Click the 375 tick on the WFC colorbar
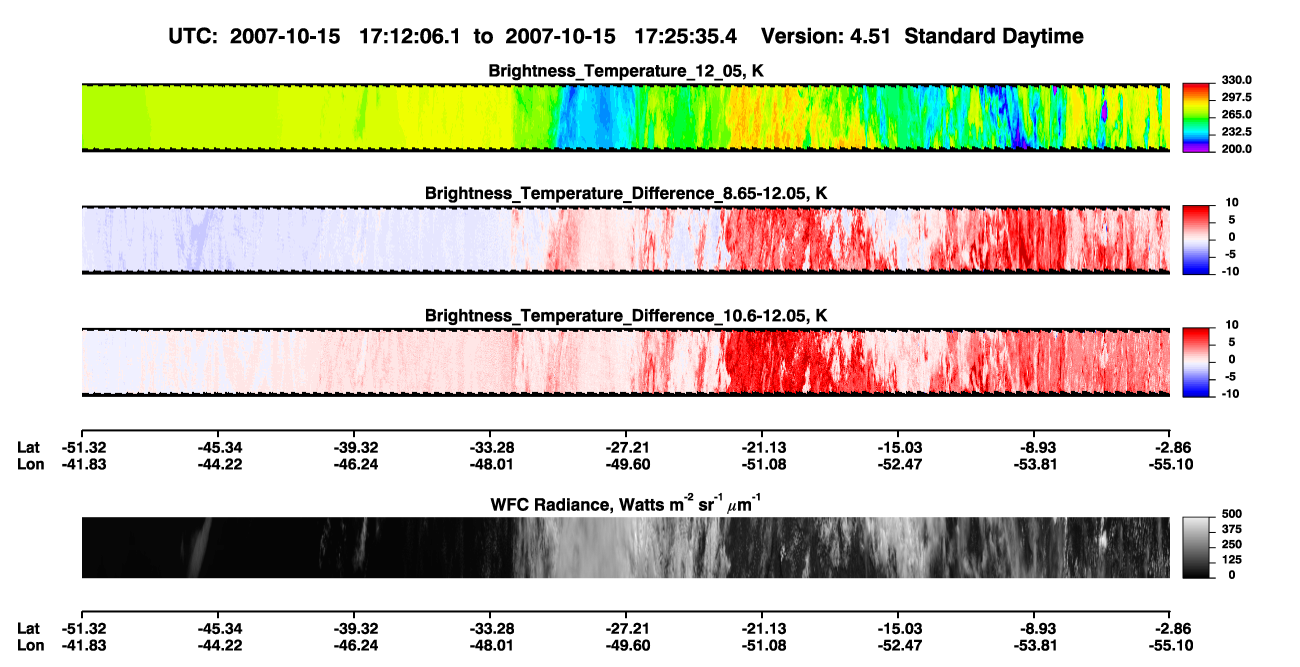 (x=1230, y=529)
